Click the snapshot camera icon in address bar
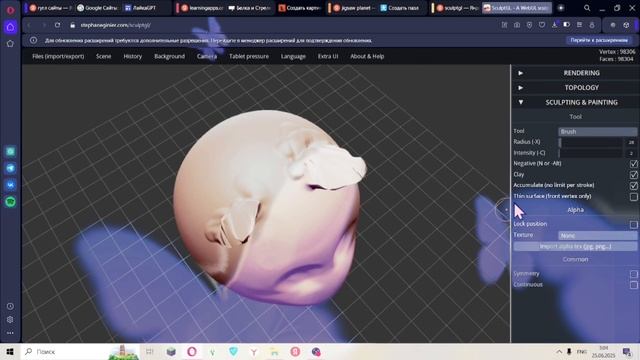The height and width of the screenshot is (360, 640). tap(517, 25)
